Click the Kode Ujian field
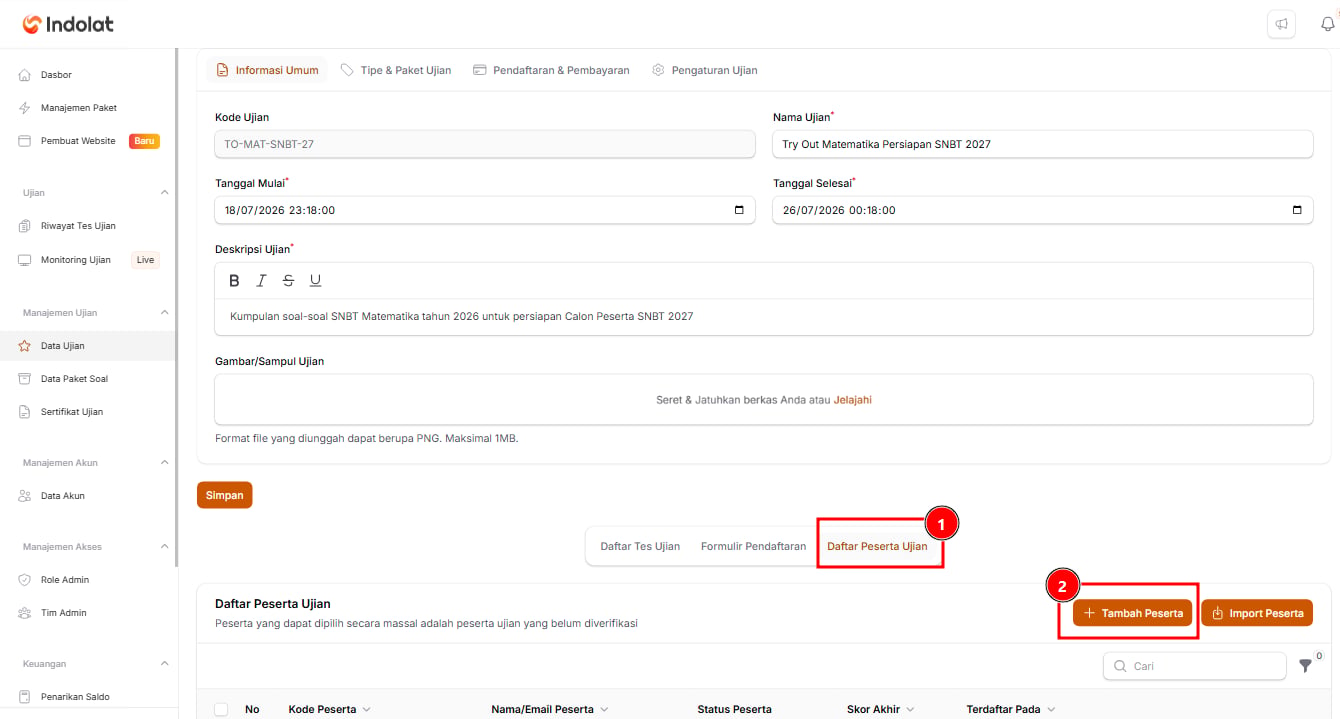 click(x=485, y=144)
